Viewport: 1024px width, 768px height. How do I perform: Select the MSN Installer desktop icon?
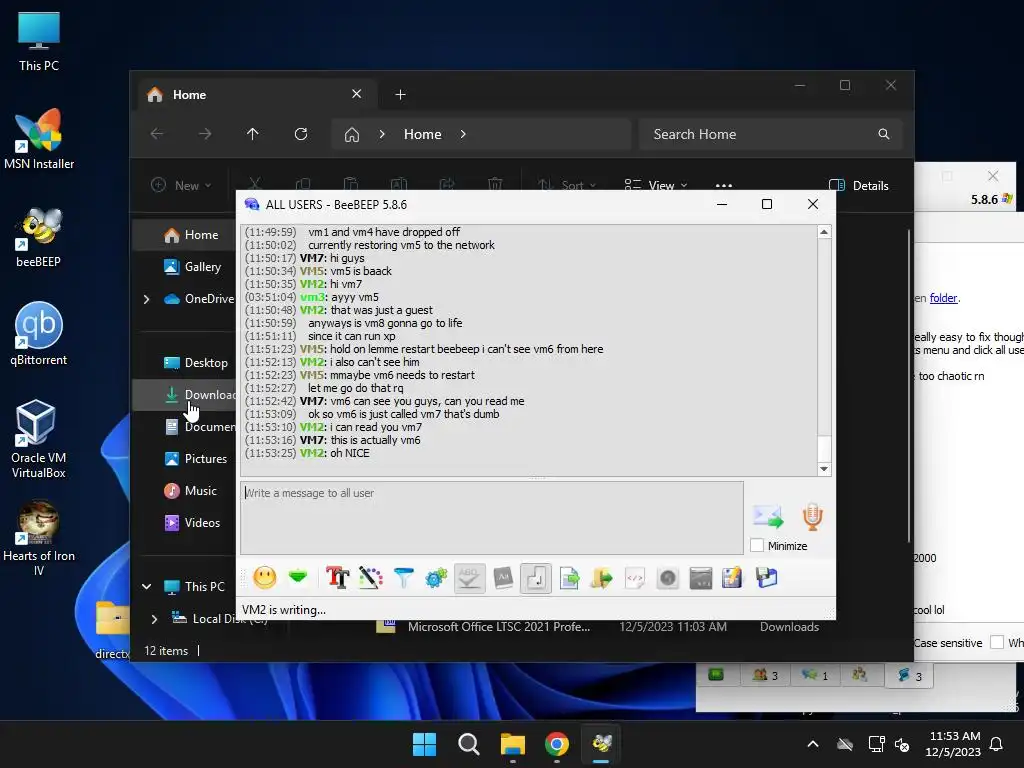(x=39, y=139)
